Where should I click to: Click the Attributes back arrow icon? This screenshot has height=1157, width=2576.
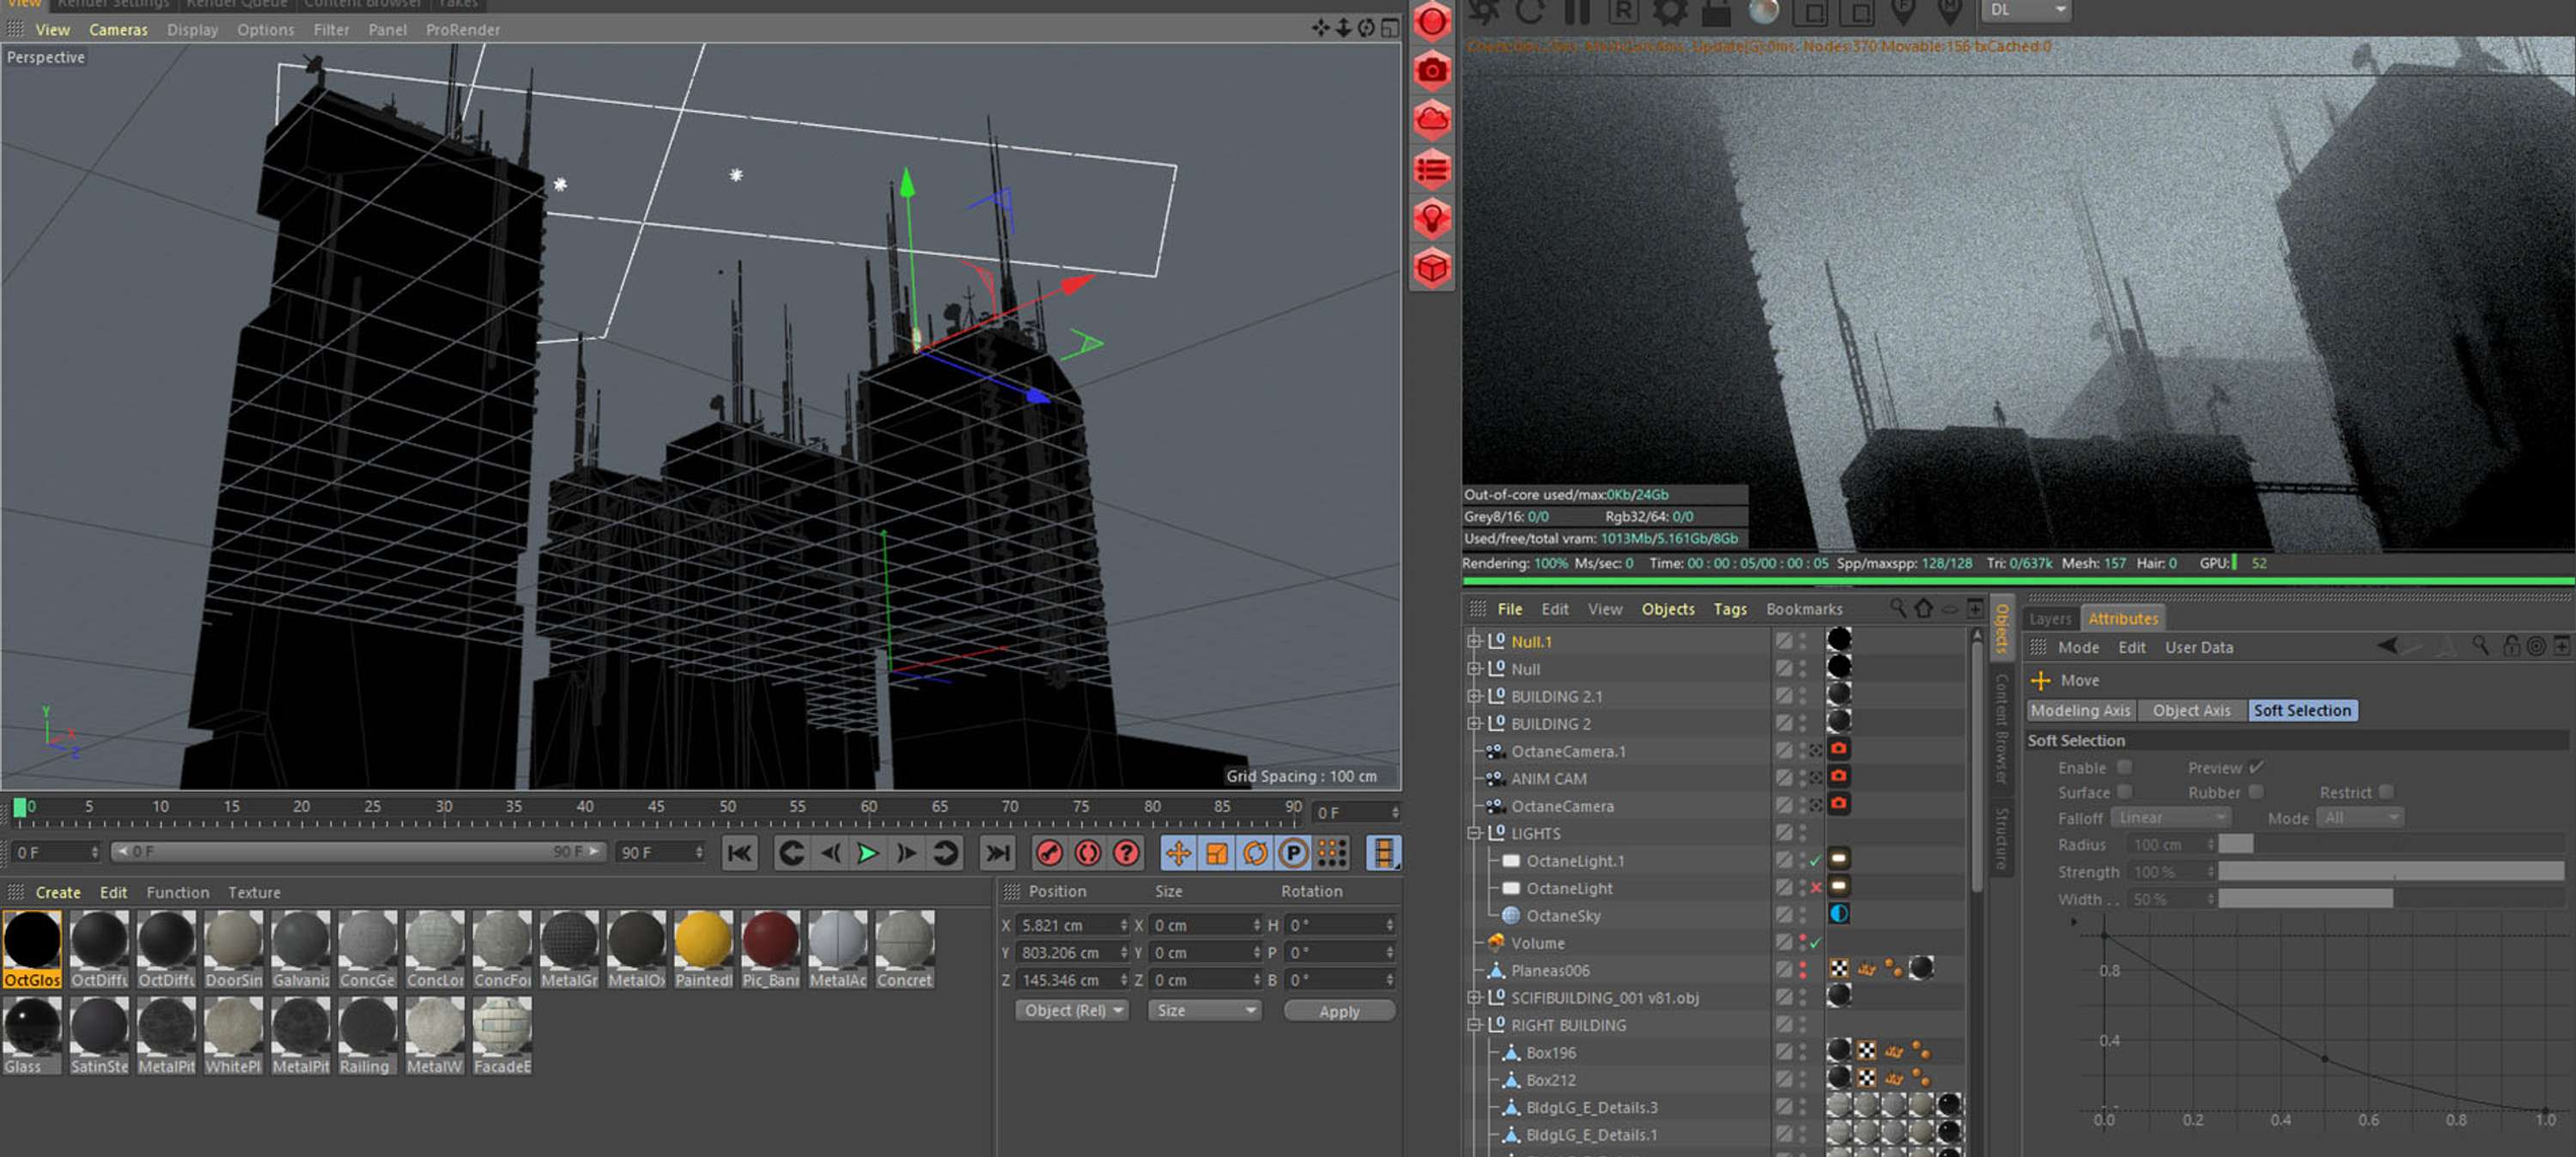tap(2387, 646)
